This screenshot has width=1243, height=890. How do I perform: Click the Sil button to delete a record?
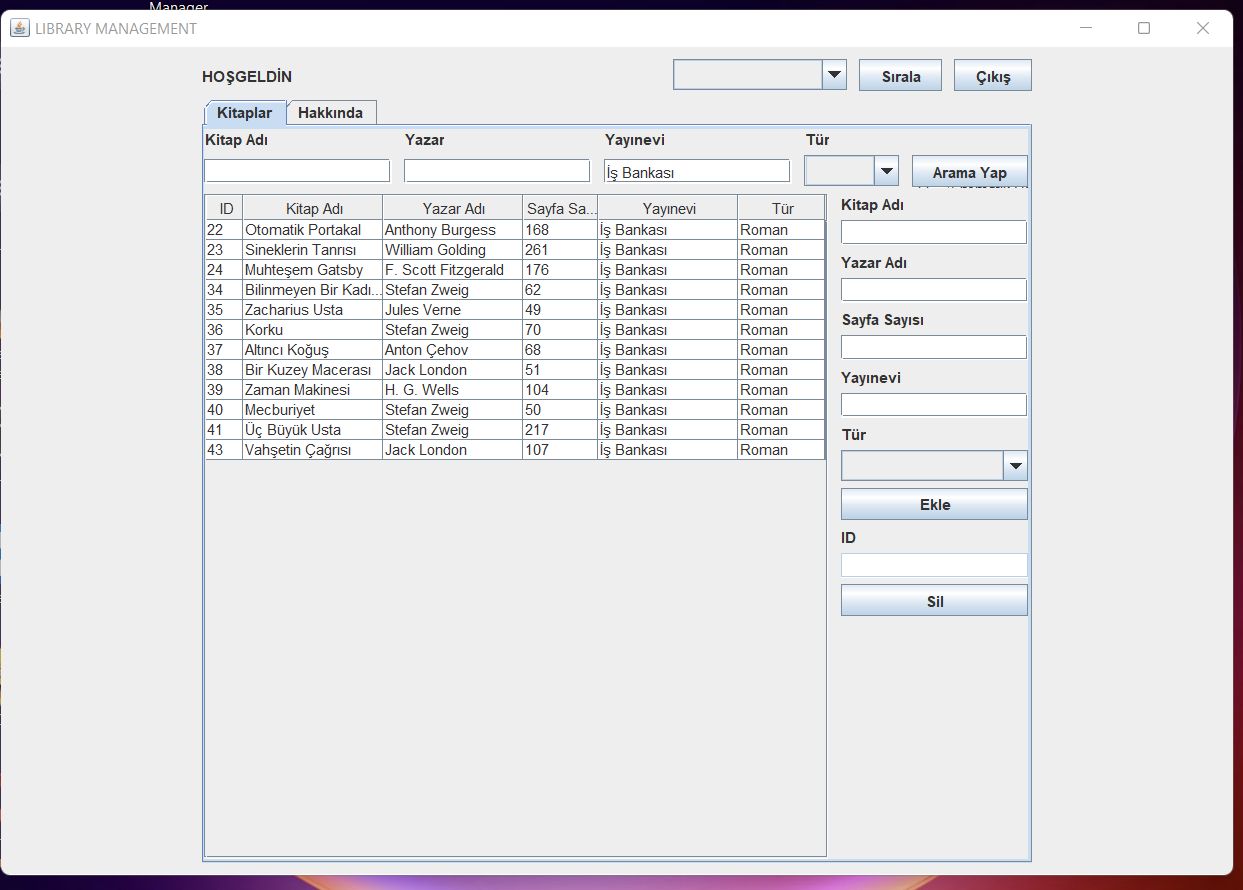click(x=933, y=599)
